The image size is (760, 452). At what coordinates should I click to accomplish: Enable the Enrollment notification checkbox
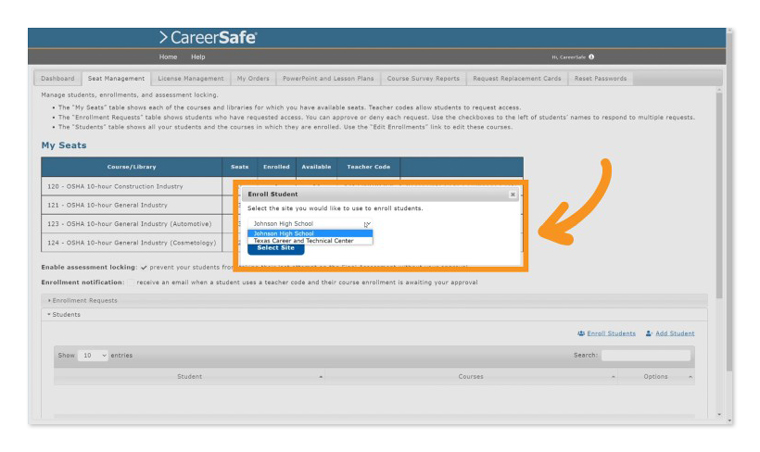coord(131,282)
